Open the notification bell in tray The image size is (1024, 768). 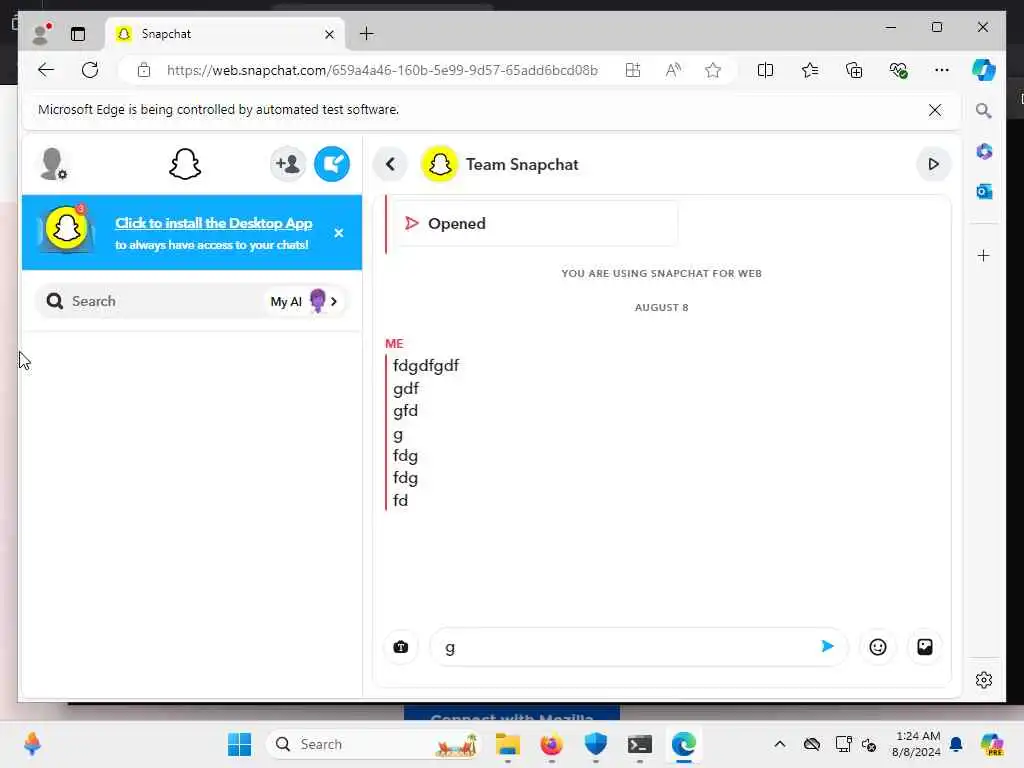(x=956, y=744)
